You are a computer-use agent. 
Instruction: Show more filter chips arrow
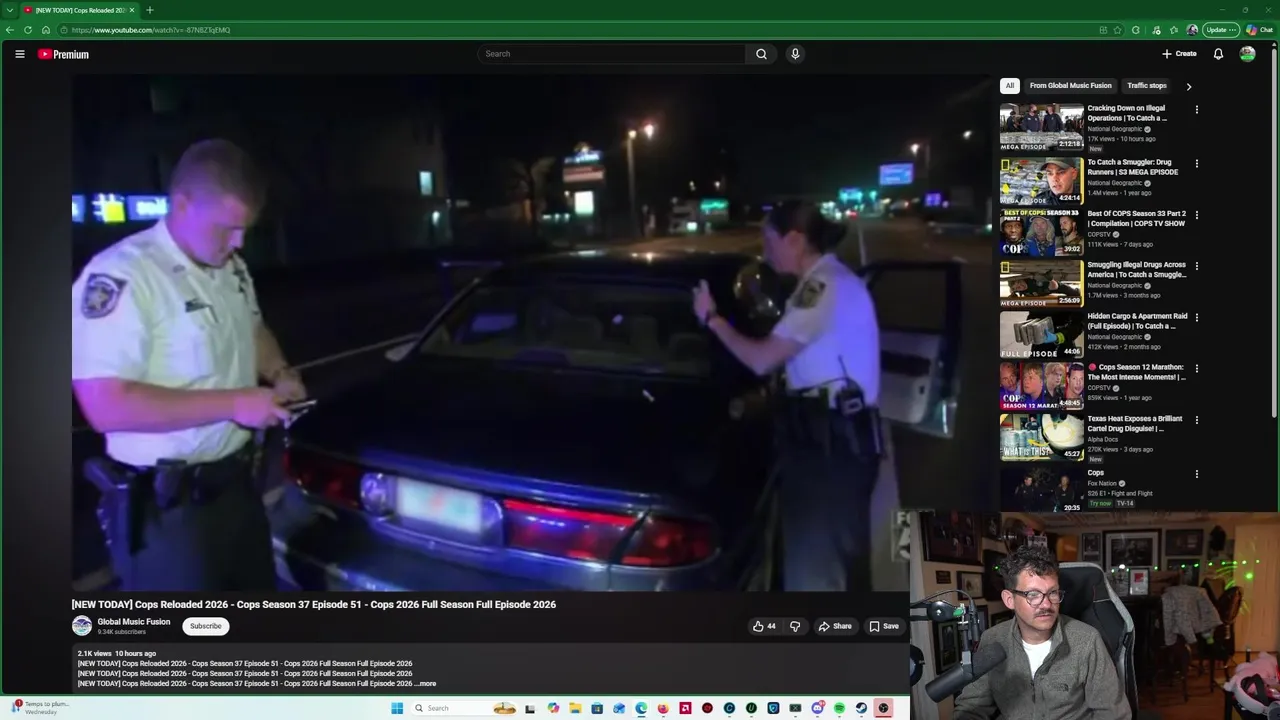coord(1188,87)
